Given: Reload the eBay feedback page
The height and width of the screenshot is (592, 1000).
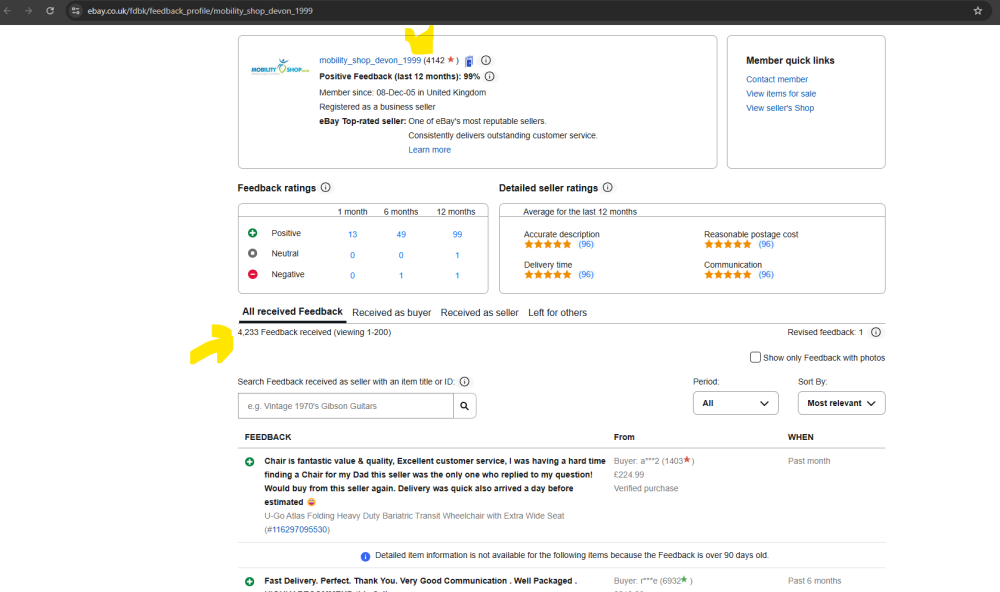Looking at the screenshot, I should [50, 11].
